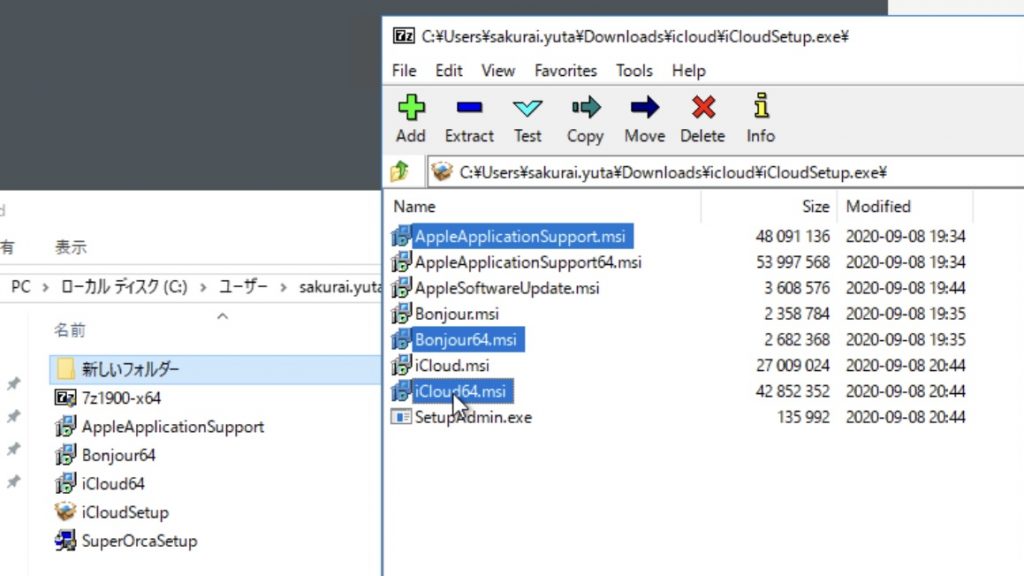Click the SetupAdmin.exe file icon
This screenshot has height=576, width=1024.
tap(401, 417)
